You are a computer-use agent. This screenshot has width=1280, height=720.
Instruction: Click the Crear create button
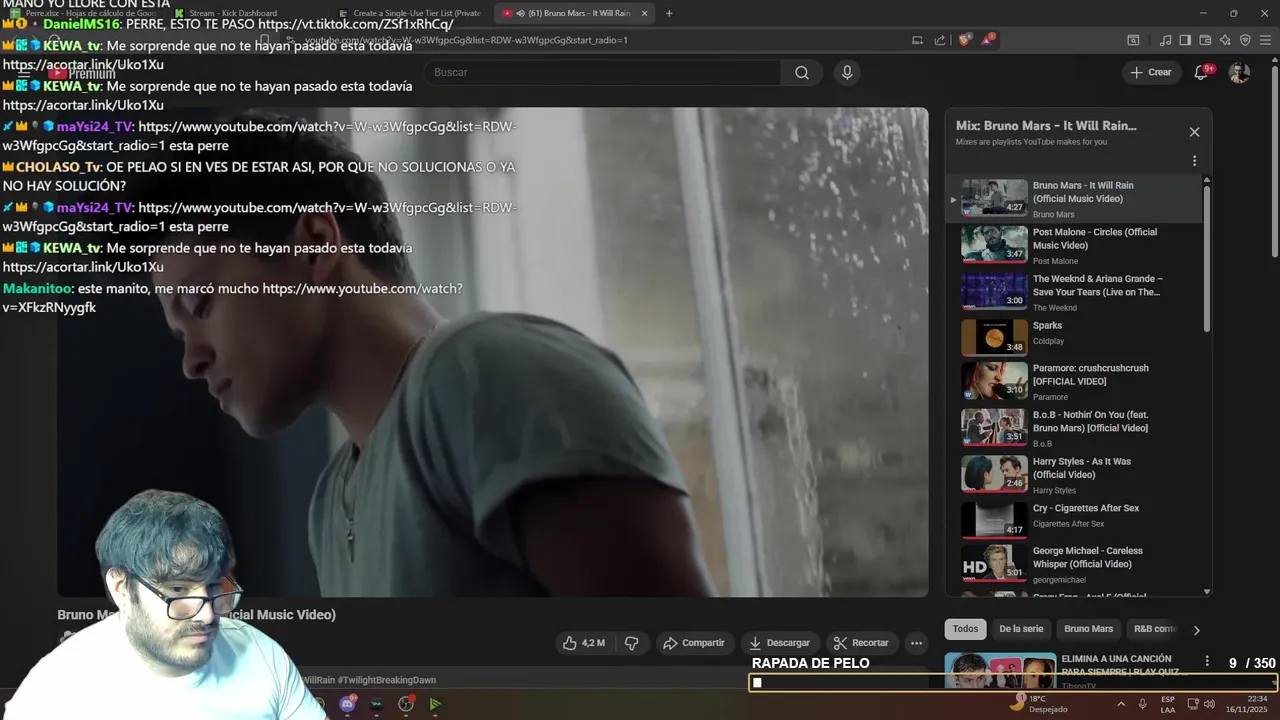pos(1150,72)
